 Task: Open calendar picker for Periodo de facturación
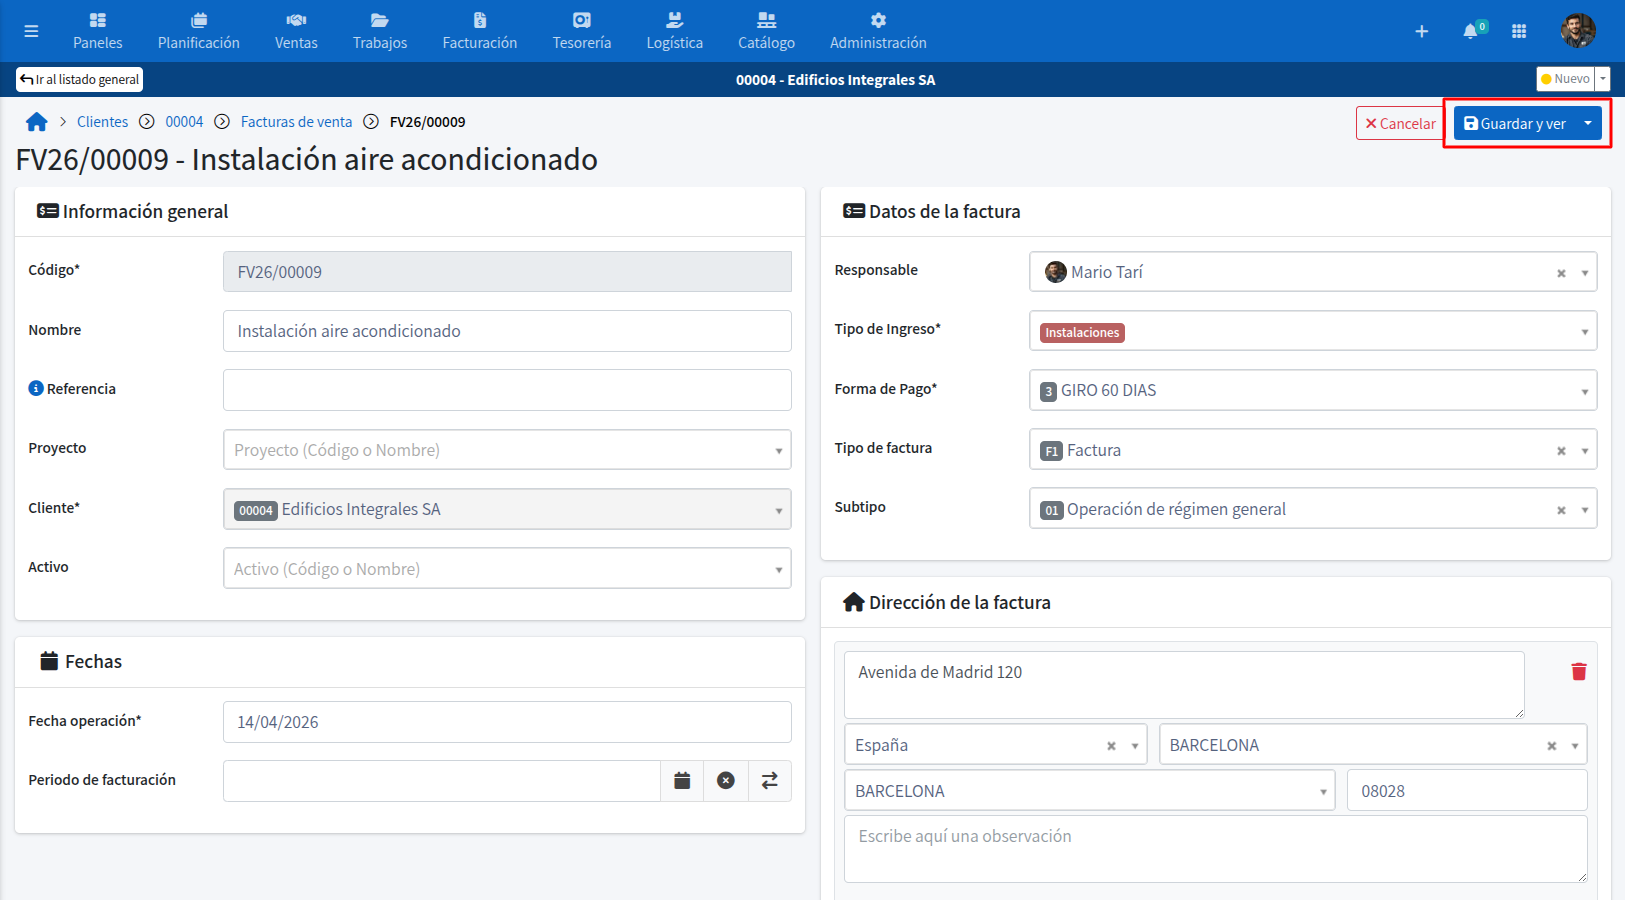682,781
